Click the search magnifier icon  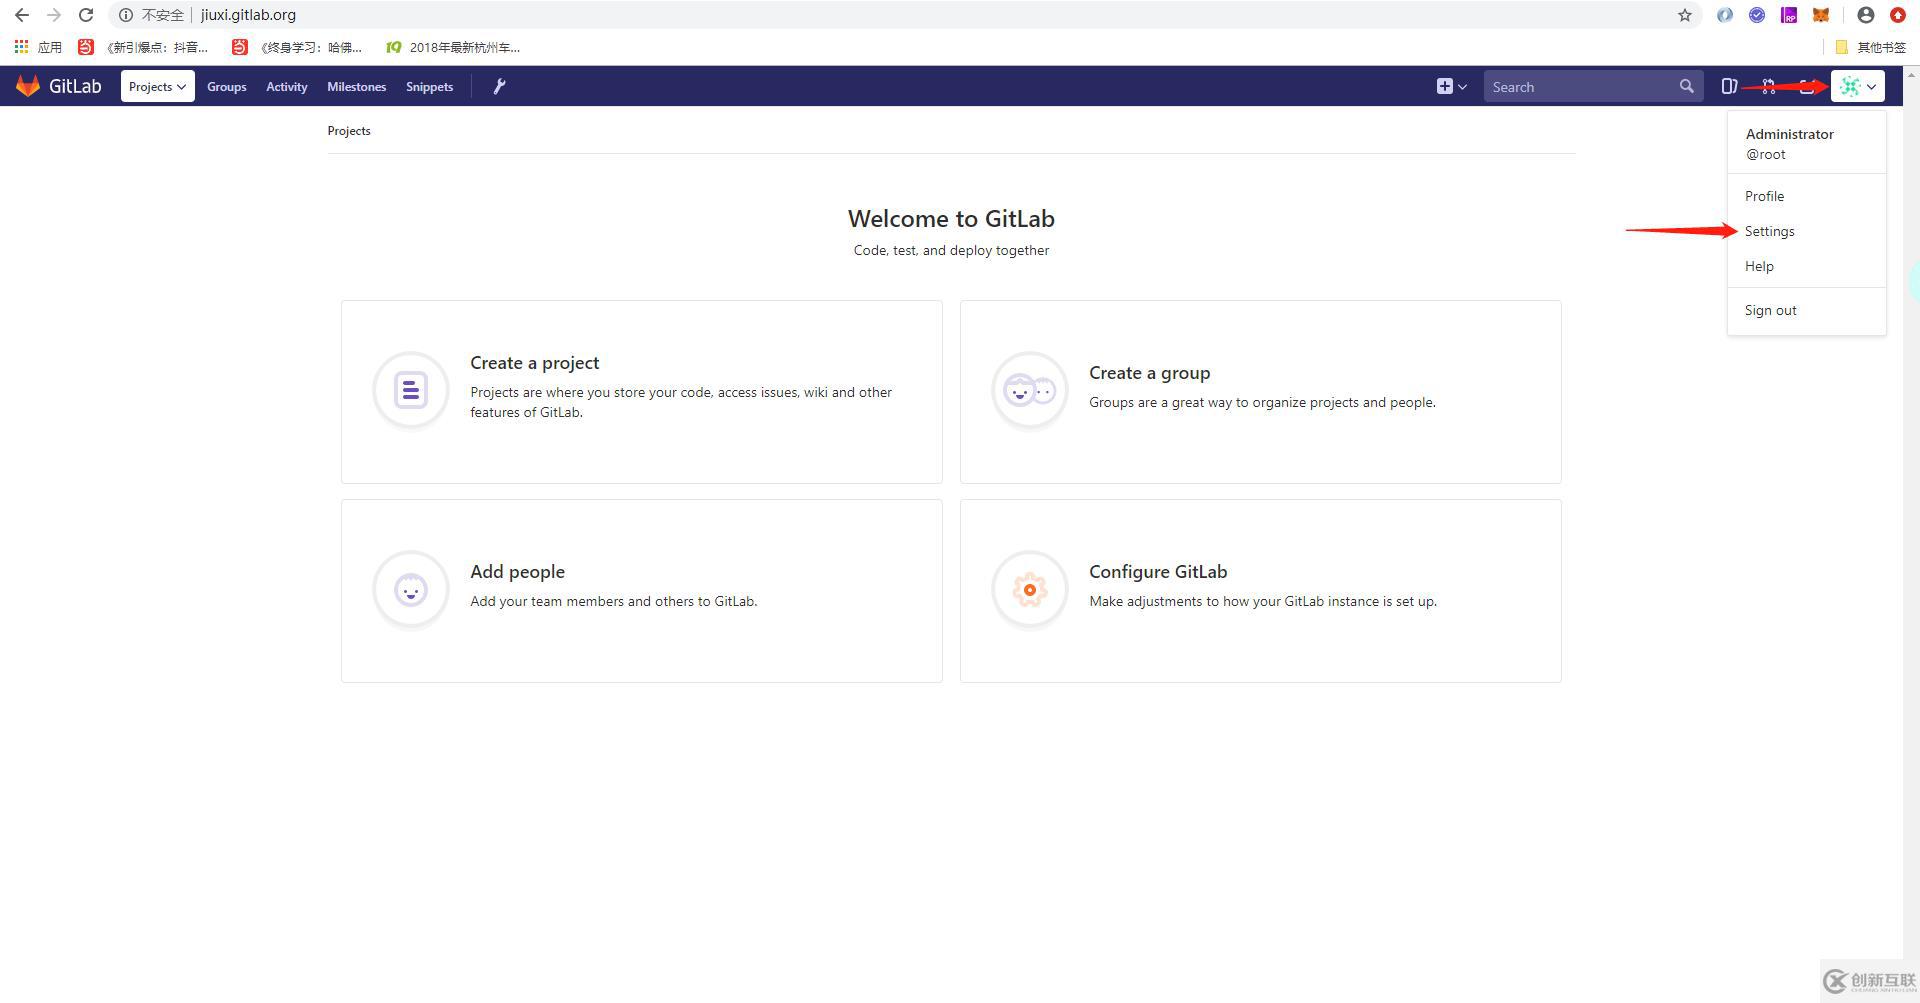(1687, 86)
